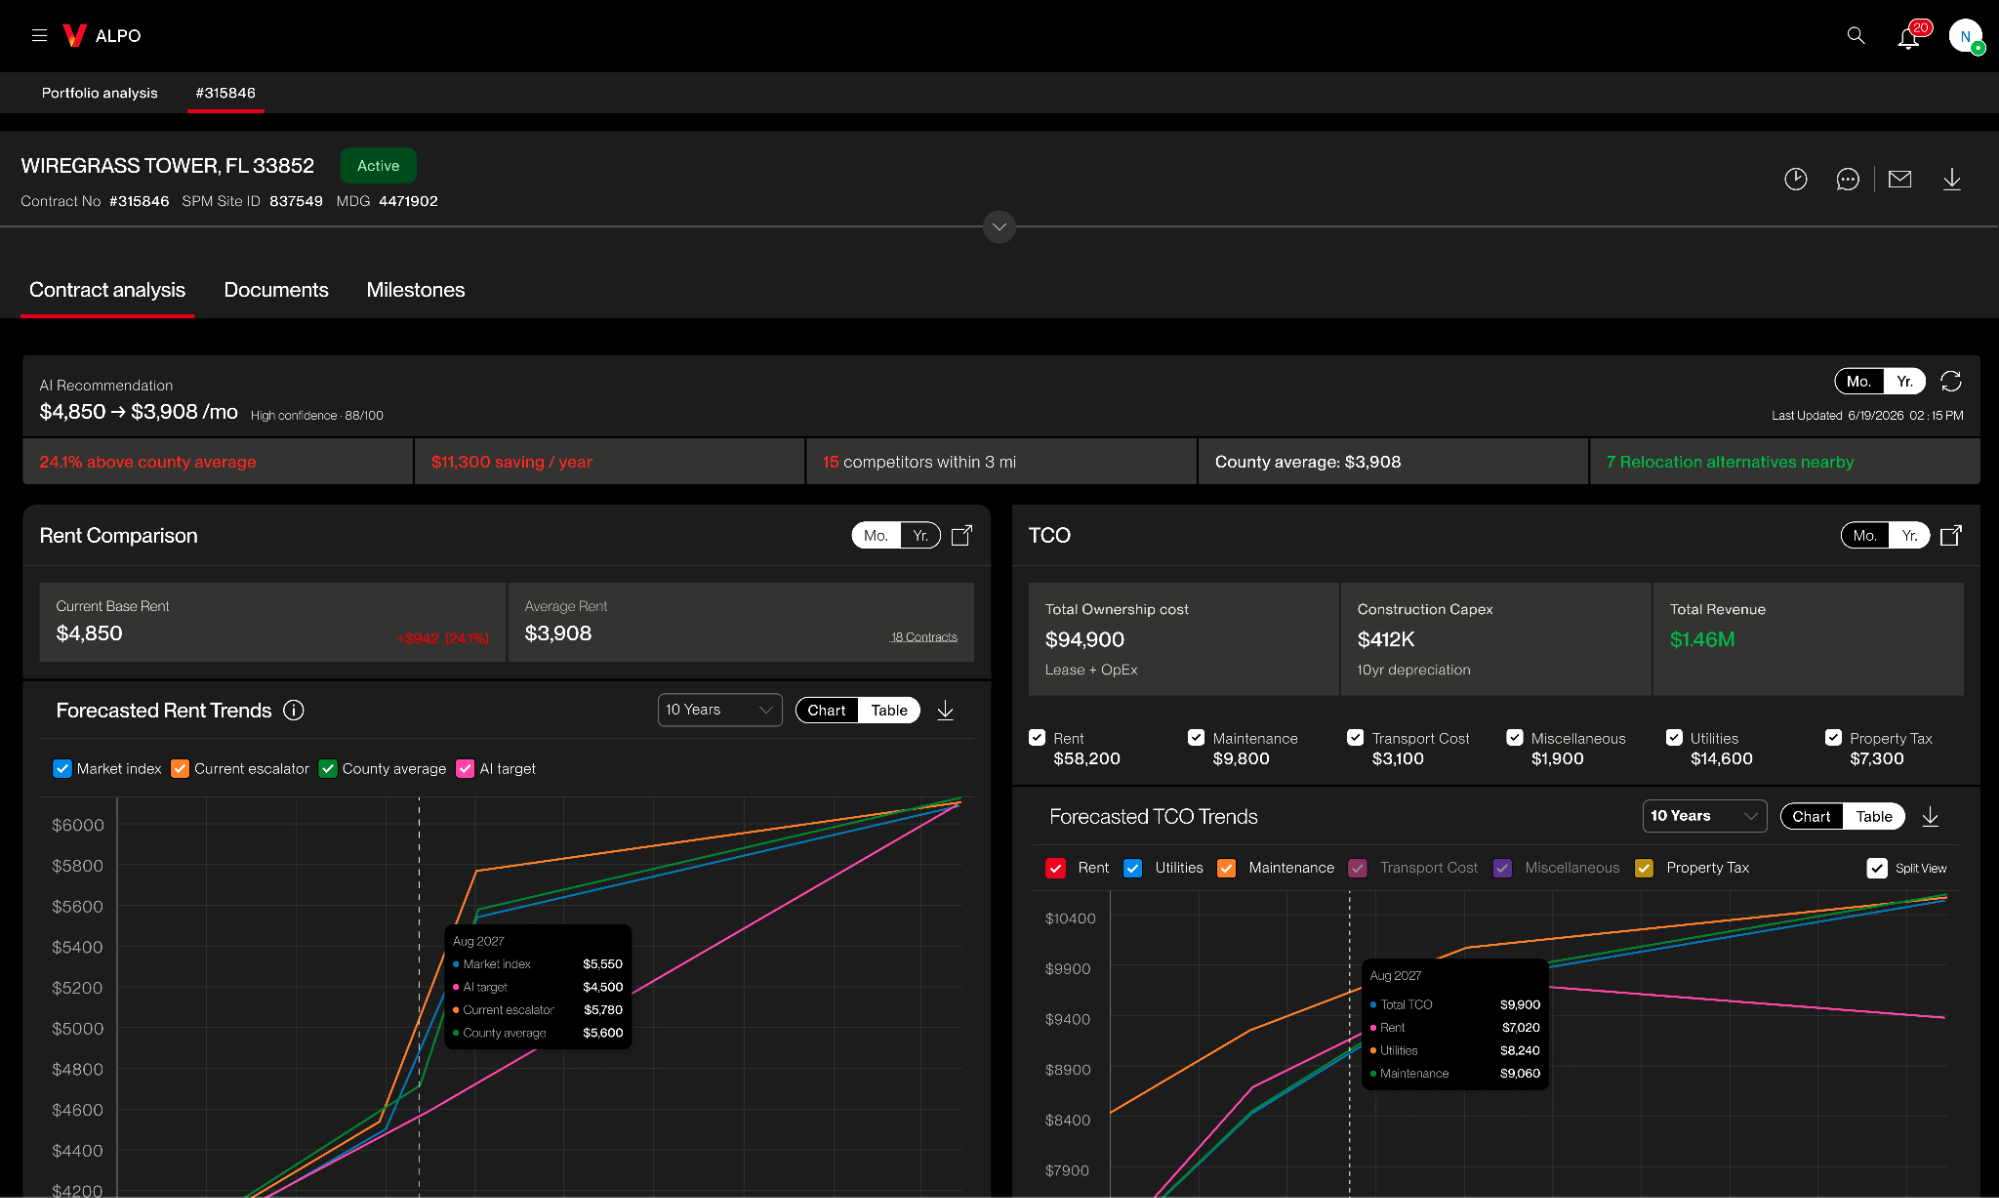
Task: Uncheck the Current escalator legend checkbox
Action: pyautogui.click(x=180, y=768)
